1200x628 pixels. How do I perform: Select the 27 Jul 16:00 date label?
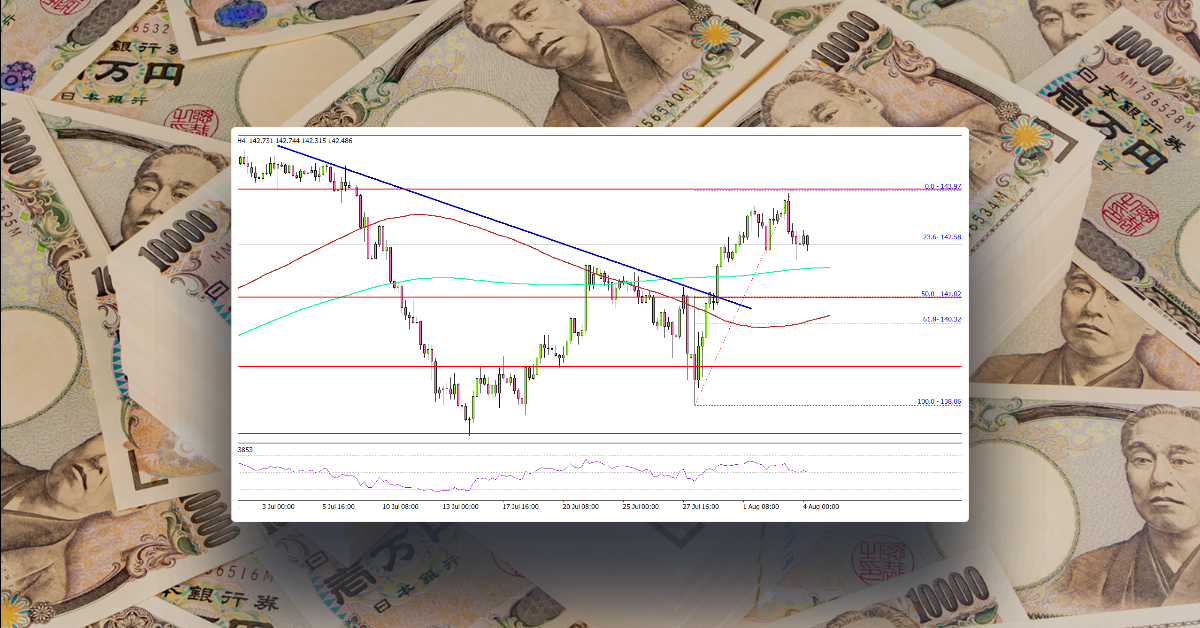702,506
